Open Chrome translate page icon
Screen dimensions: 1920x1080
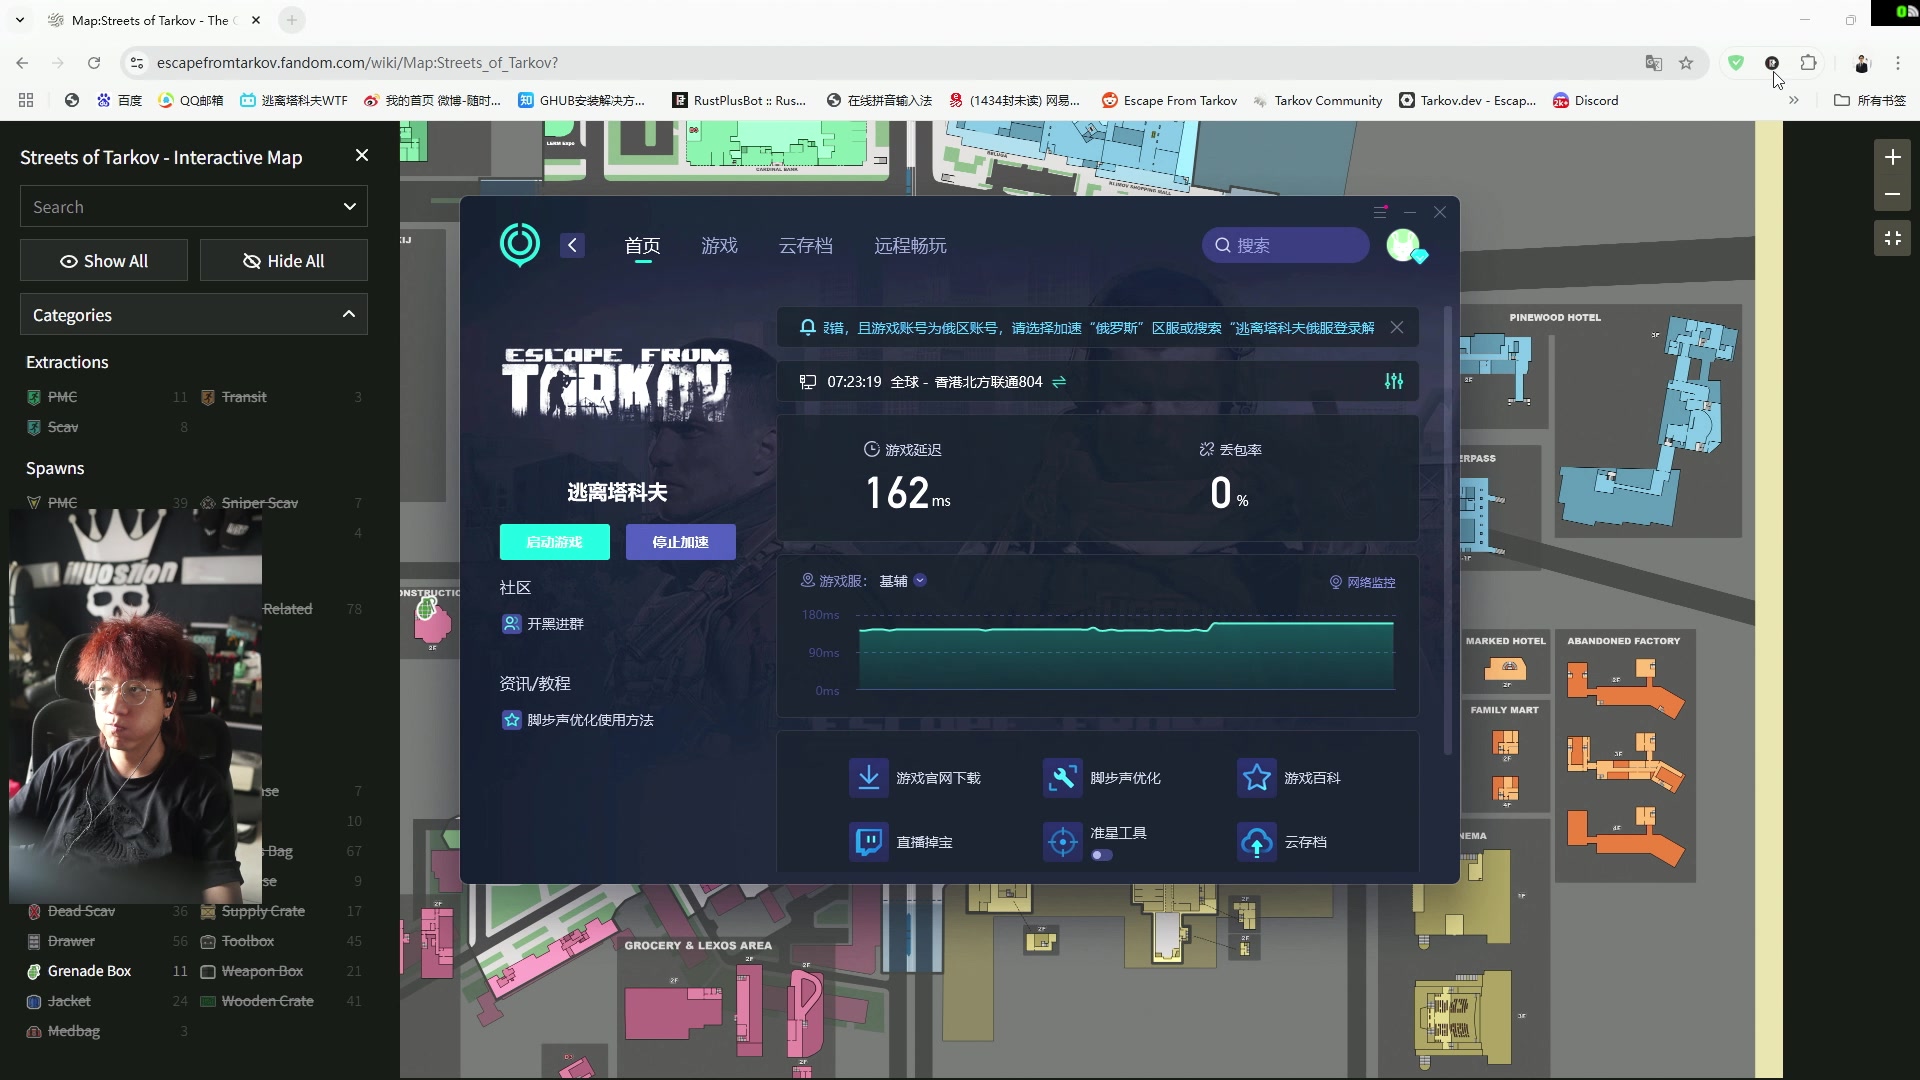(1654, 63)
